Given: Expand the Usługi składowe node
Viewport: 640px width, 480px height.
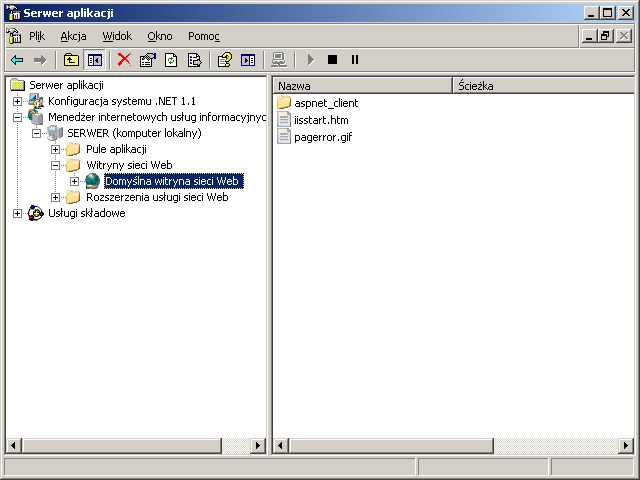Looking at the screenshot, I should tap(18, 213).
